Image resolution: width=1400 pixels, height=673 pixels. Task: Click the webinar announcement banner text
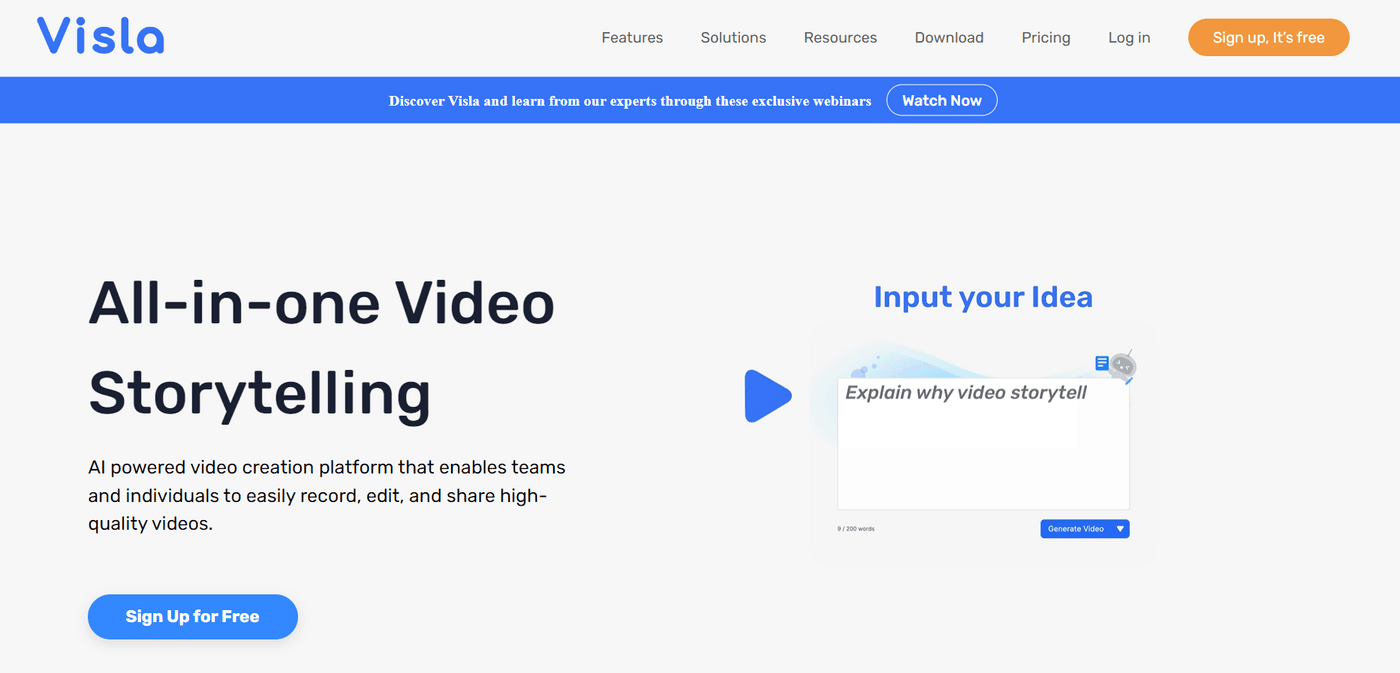(x=630, y=101)
